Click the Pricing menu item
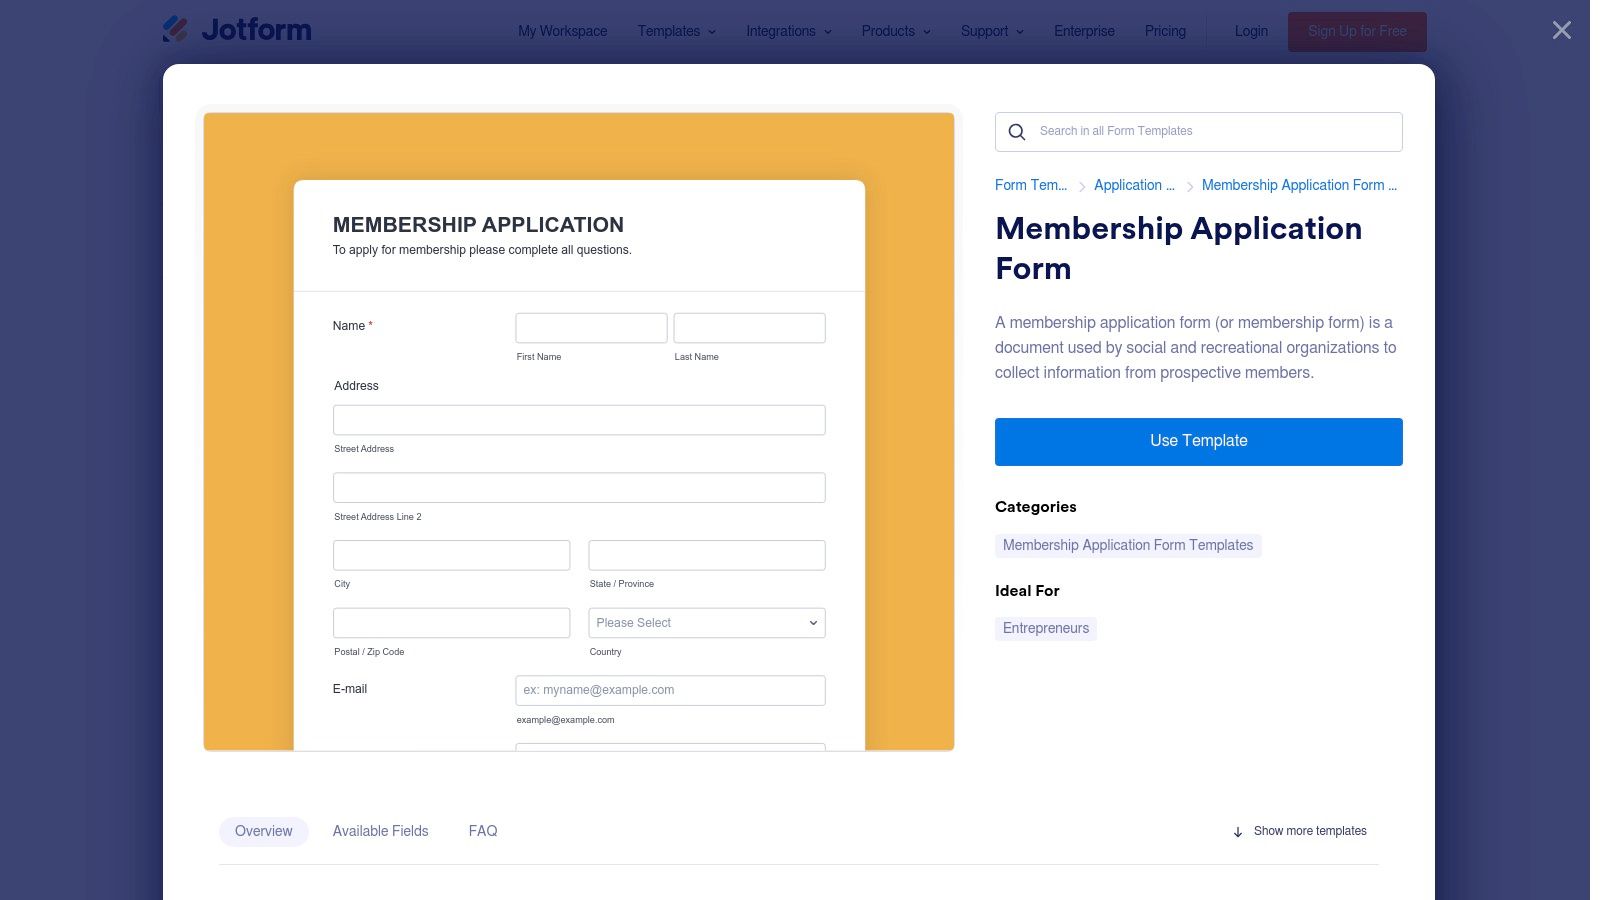Screen dimensions: 1600x900 pos(1165,31)
